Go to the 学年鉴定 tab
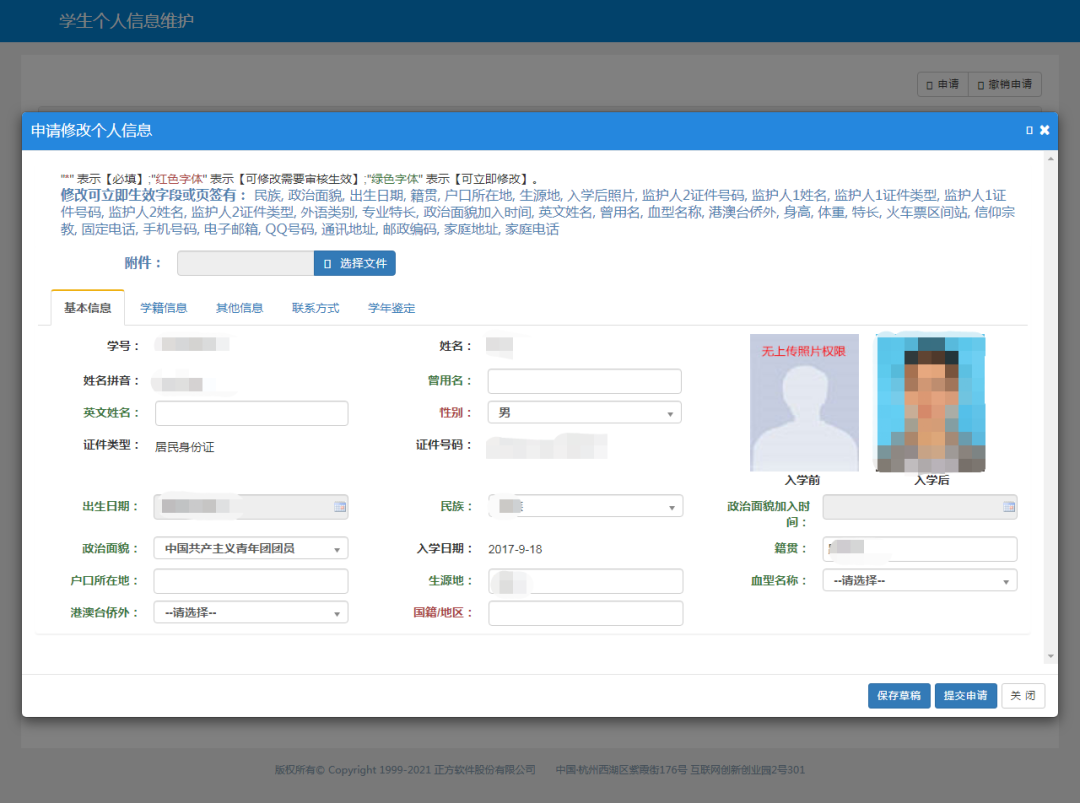This screenshot has height=803, width=1080. [391, 308]
